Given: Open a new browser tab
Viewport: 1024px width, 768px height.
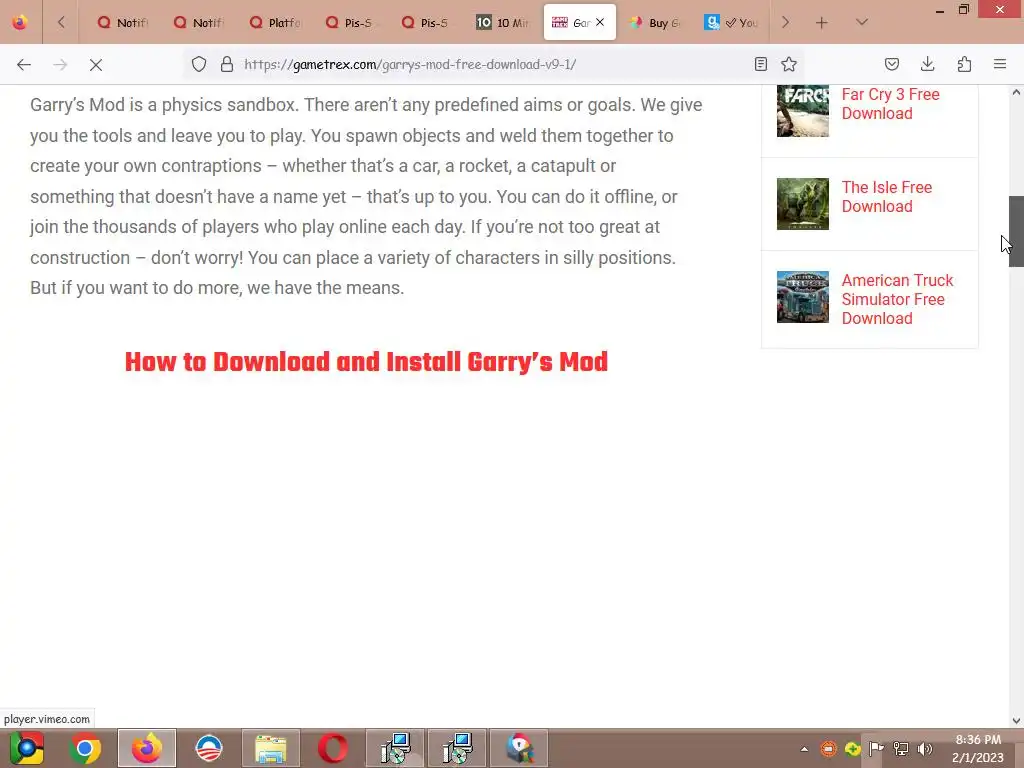Looking at the screenshot, I should (822, 23).
